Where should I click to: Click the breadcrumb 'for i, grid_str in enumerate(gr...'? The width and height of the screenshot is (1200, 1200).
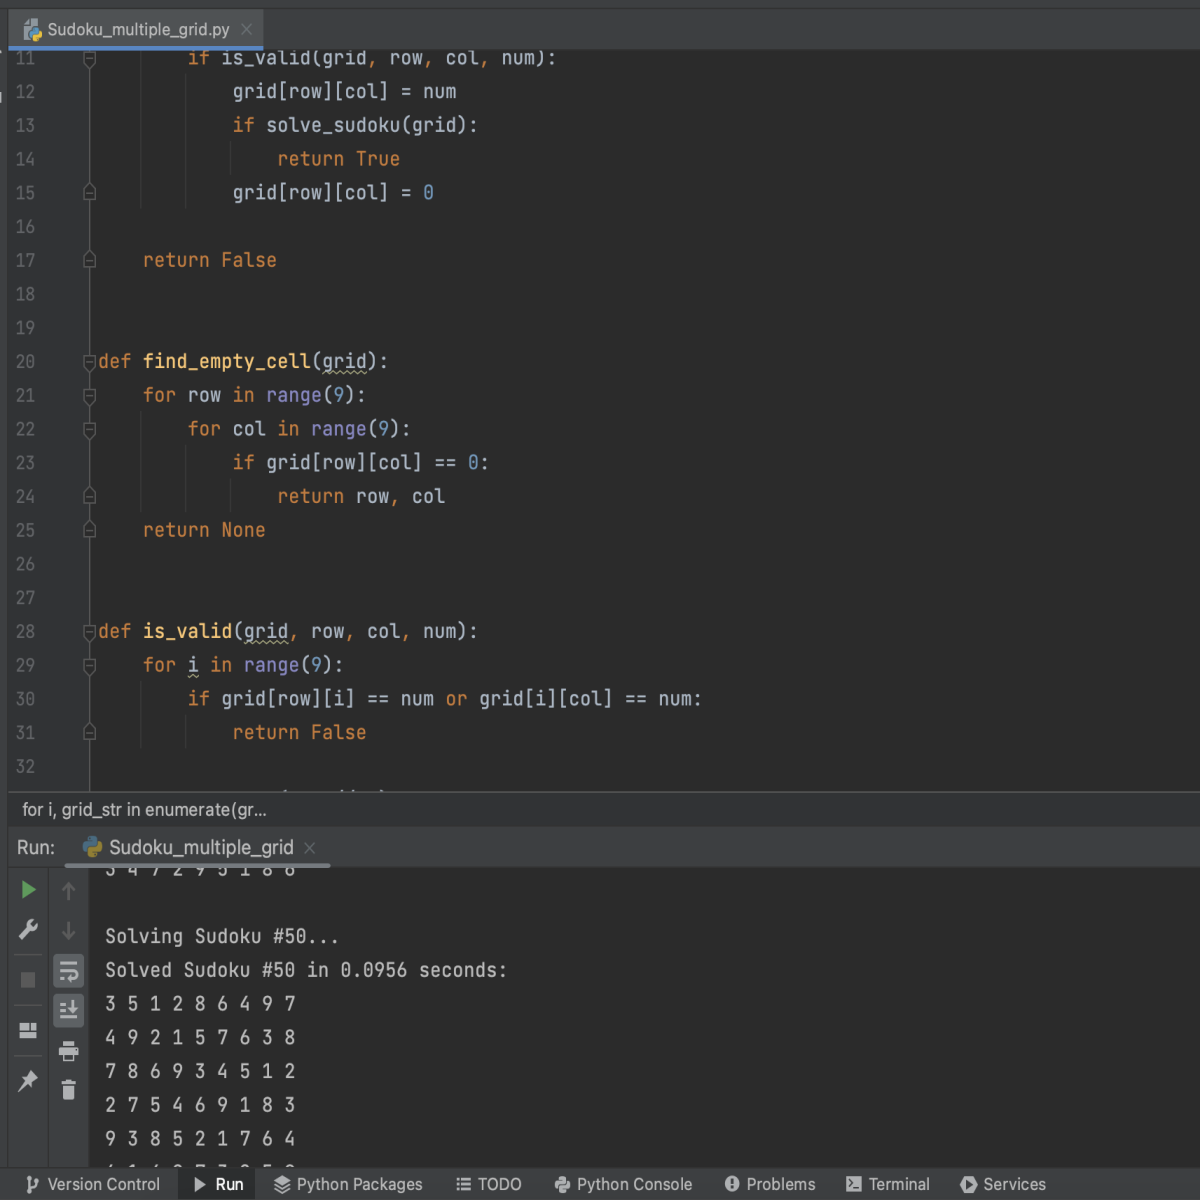pyautogui.click(x=144, y=810)
